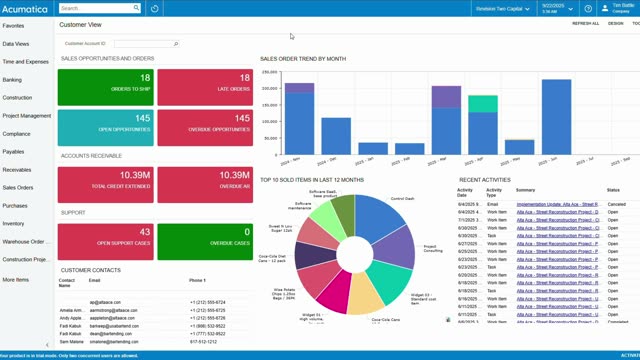Open the business date dropdown
The height and width of the screenshot is (360, 640).
558,9
